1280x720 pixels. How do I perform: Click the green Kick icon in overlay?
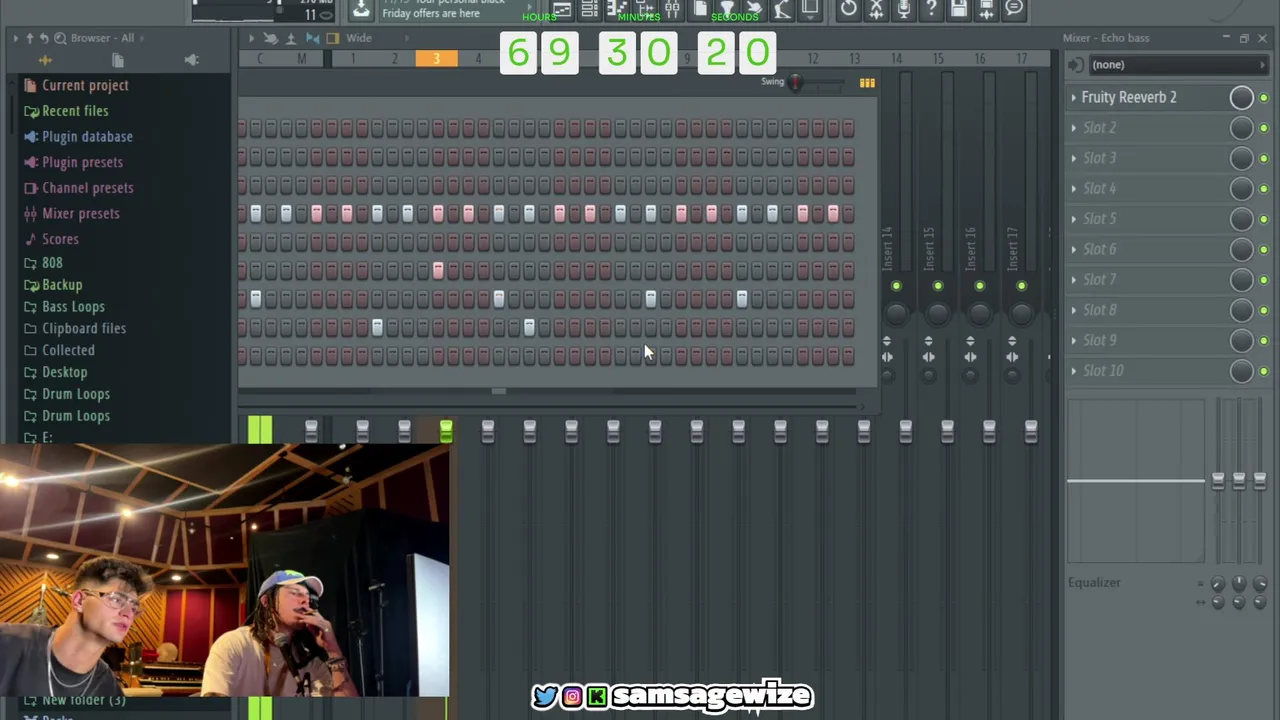click(597, 696)
